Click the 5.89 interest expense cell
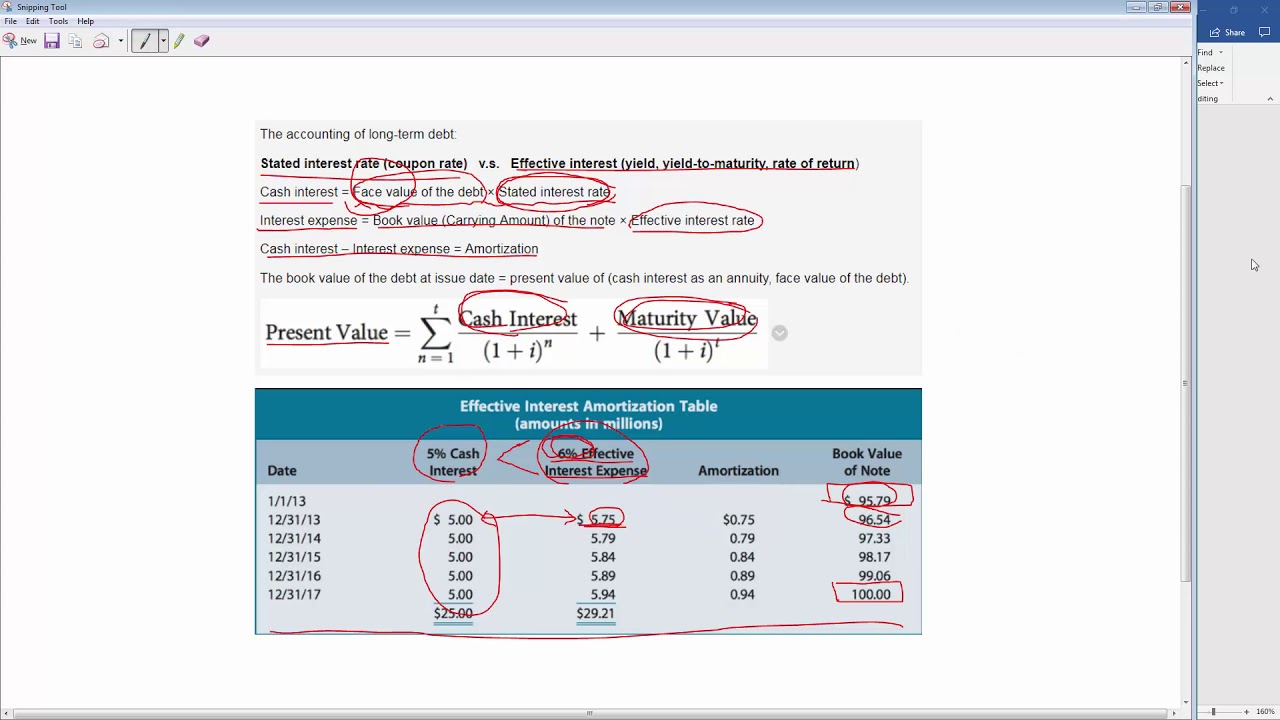This screenshot has width=1280, height=720. 603,576
